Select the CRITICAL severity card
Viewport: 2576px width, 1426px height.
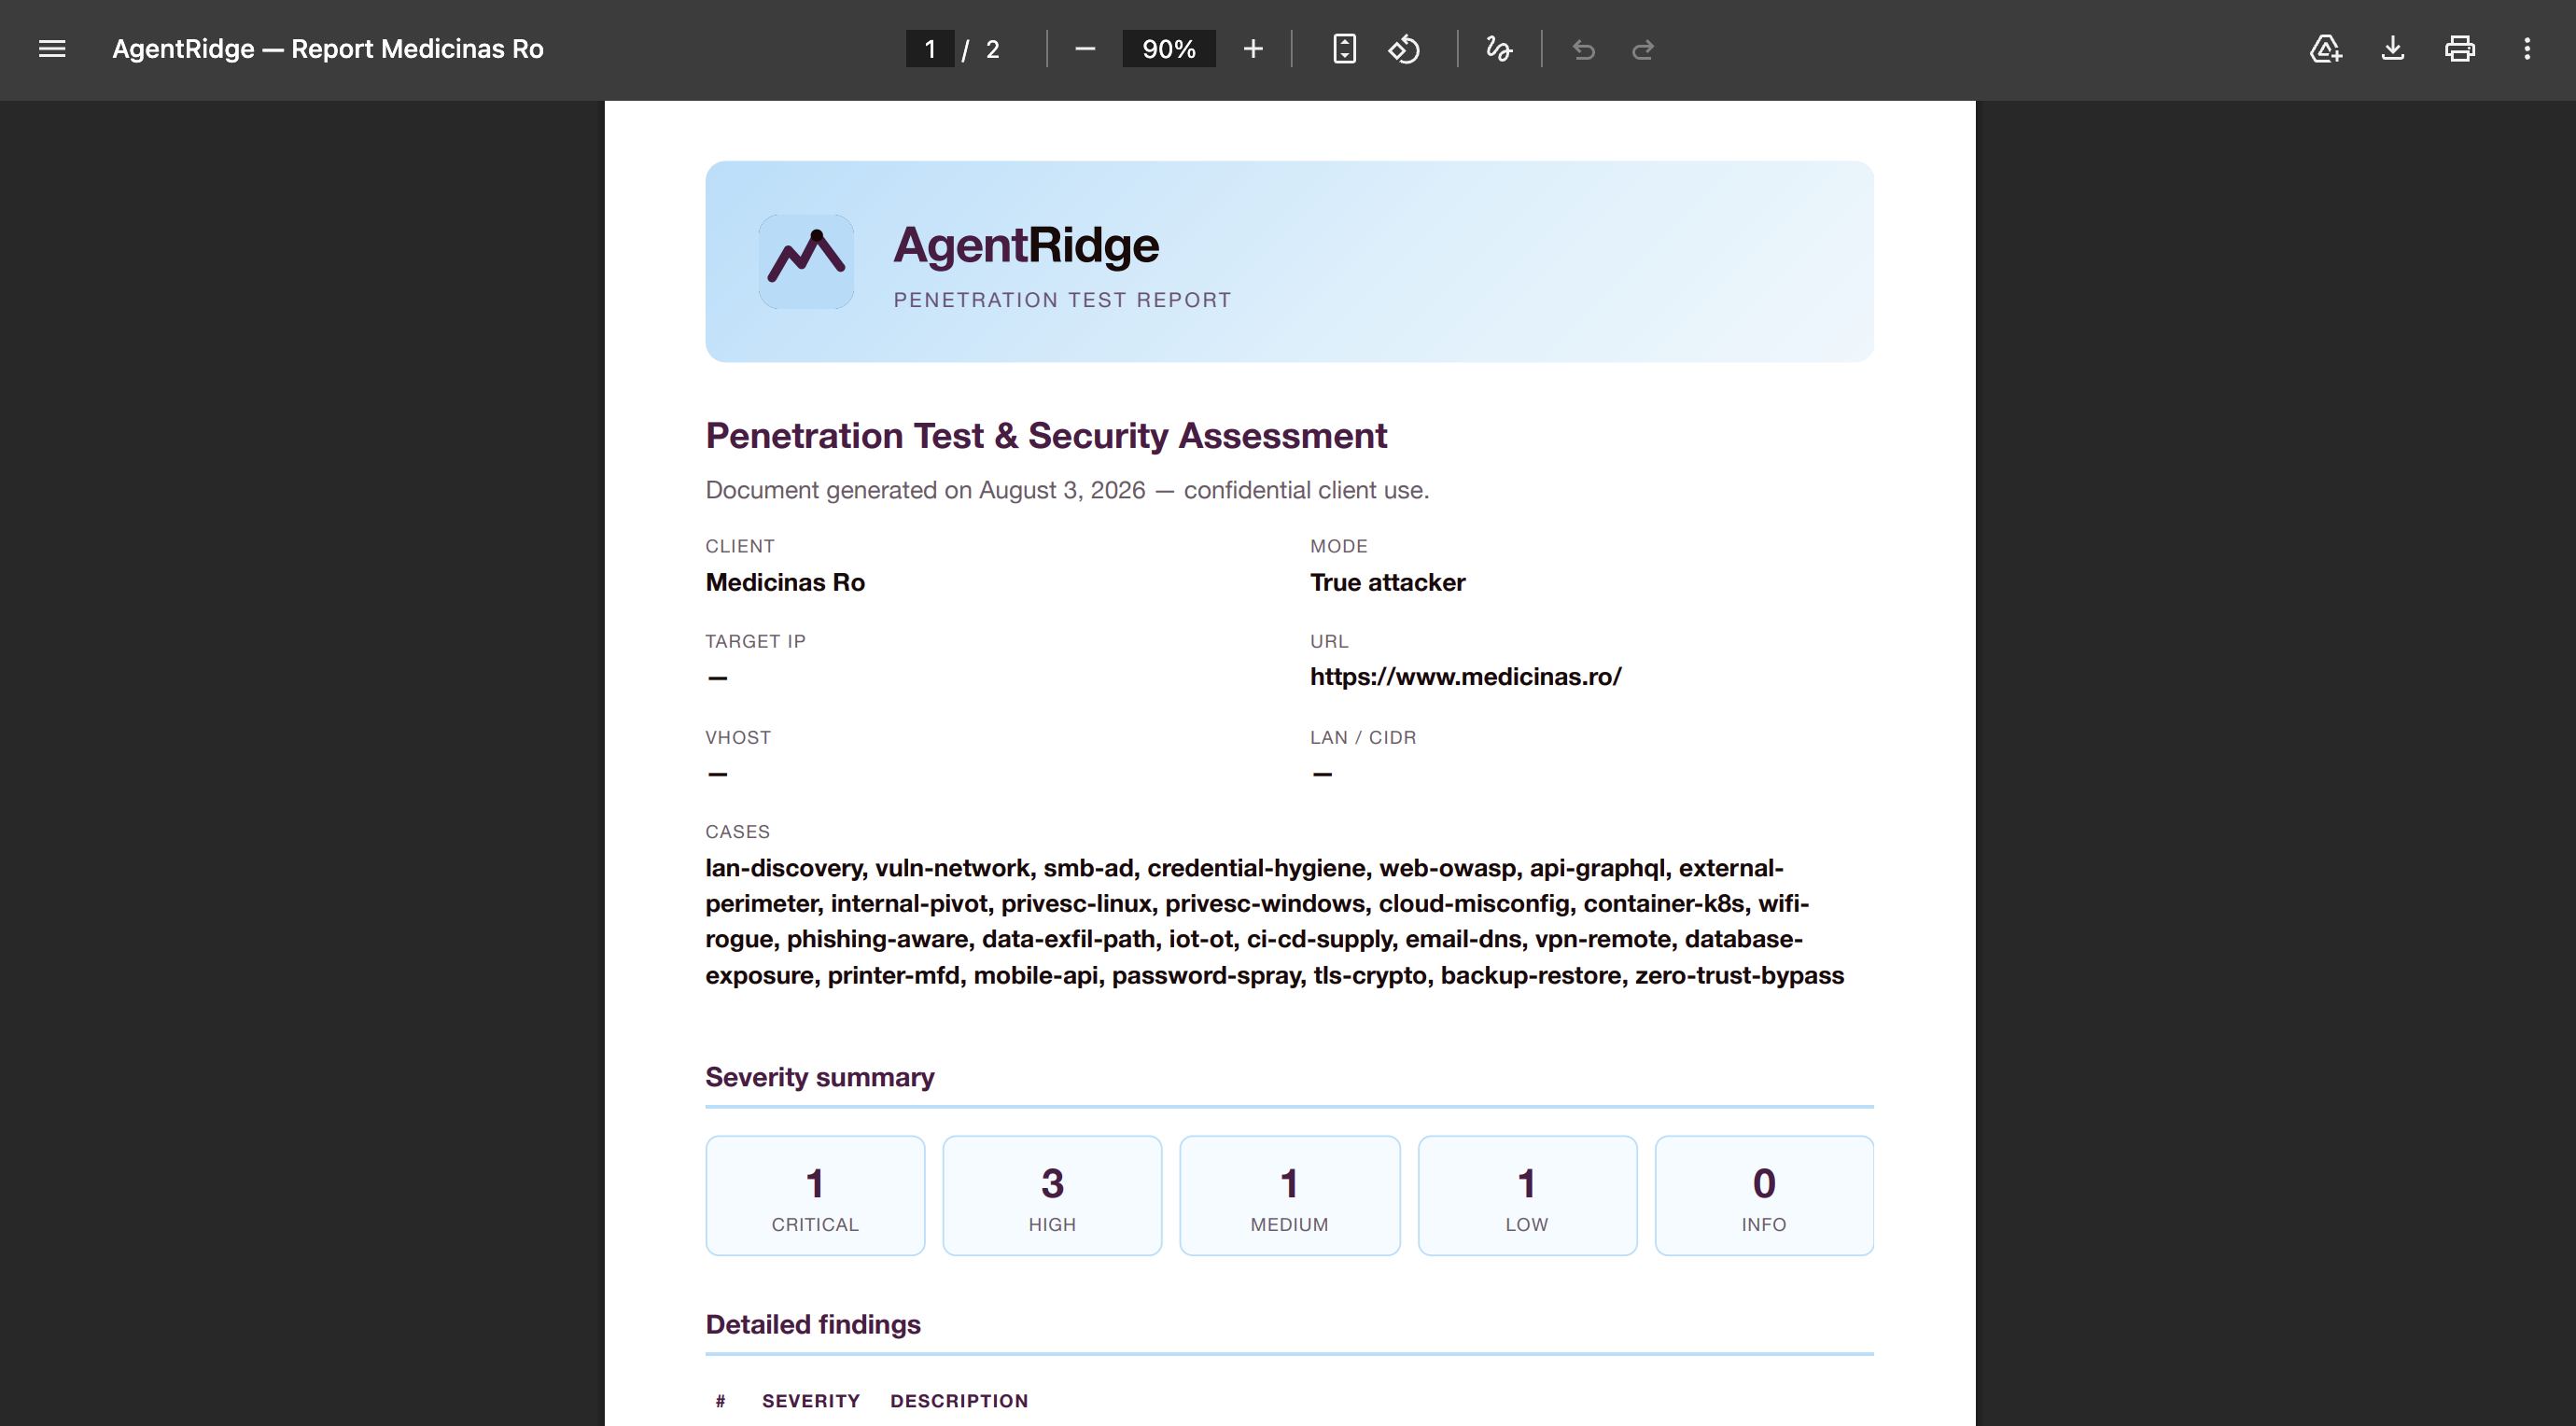tap(815, 1195)
